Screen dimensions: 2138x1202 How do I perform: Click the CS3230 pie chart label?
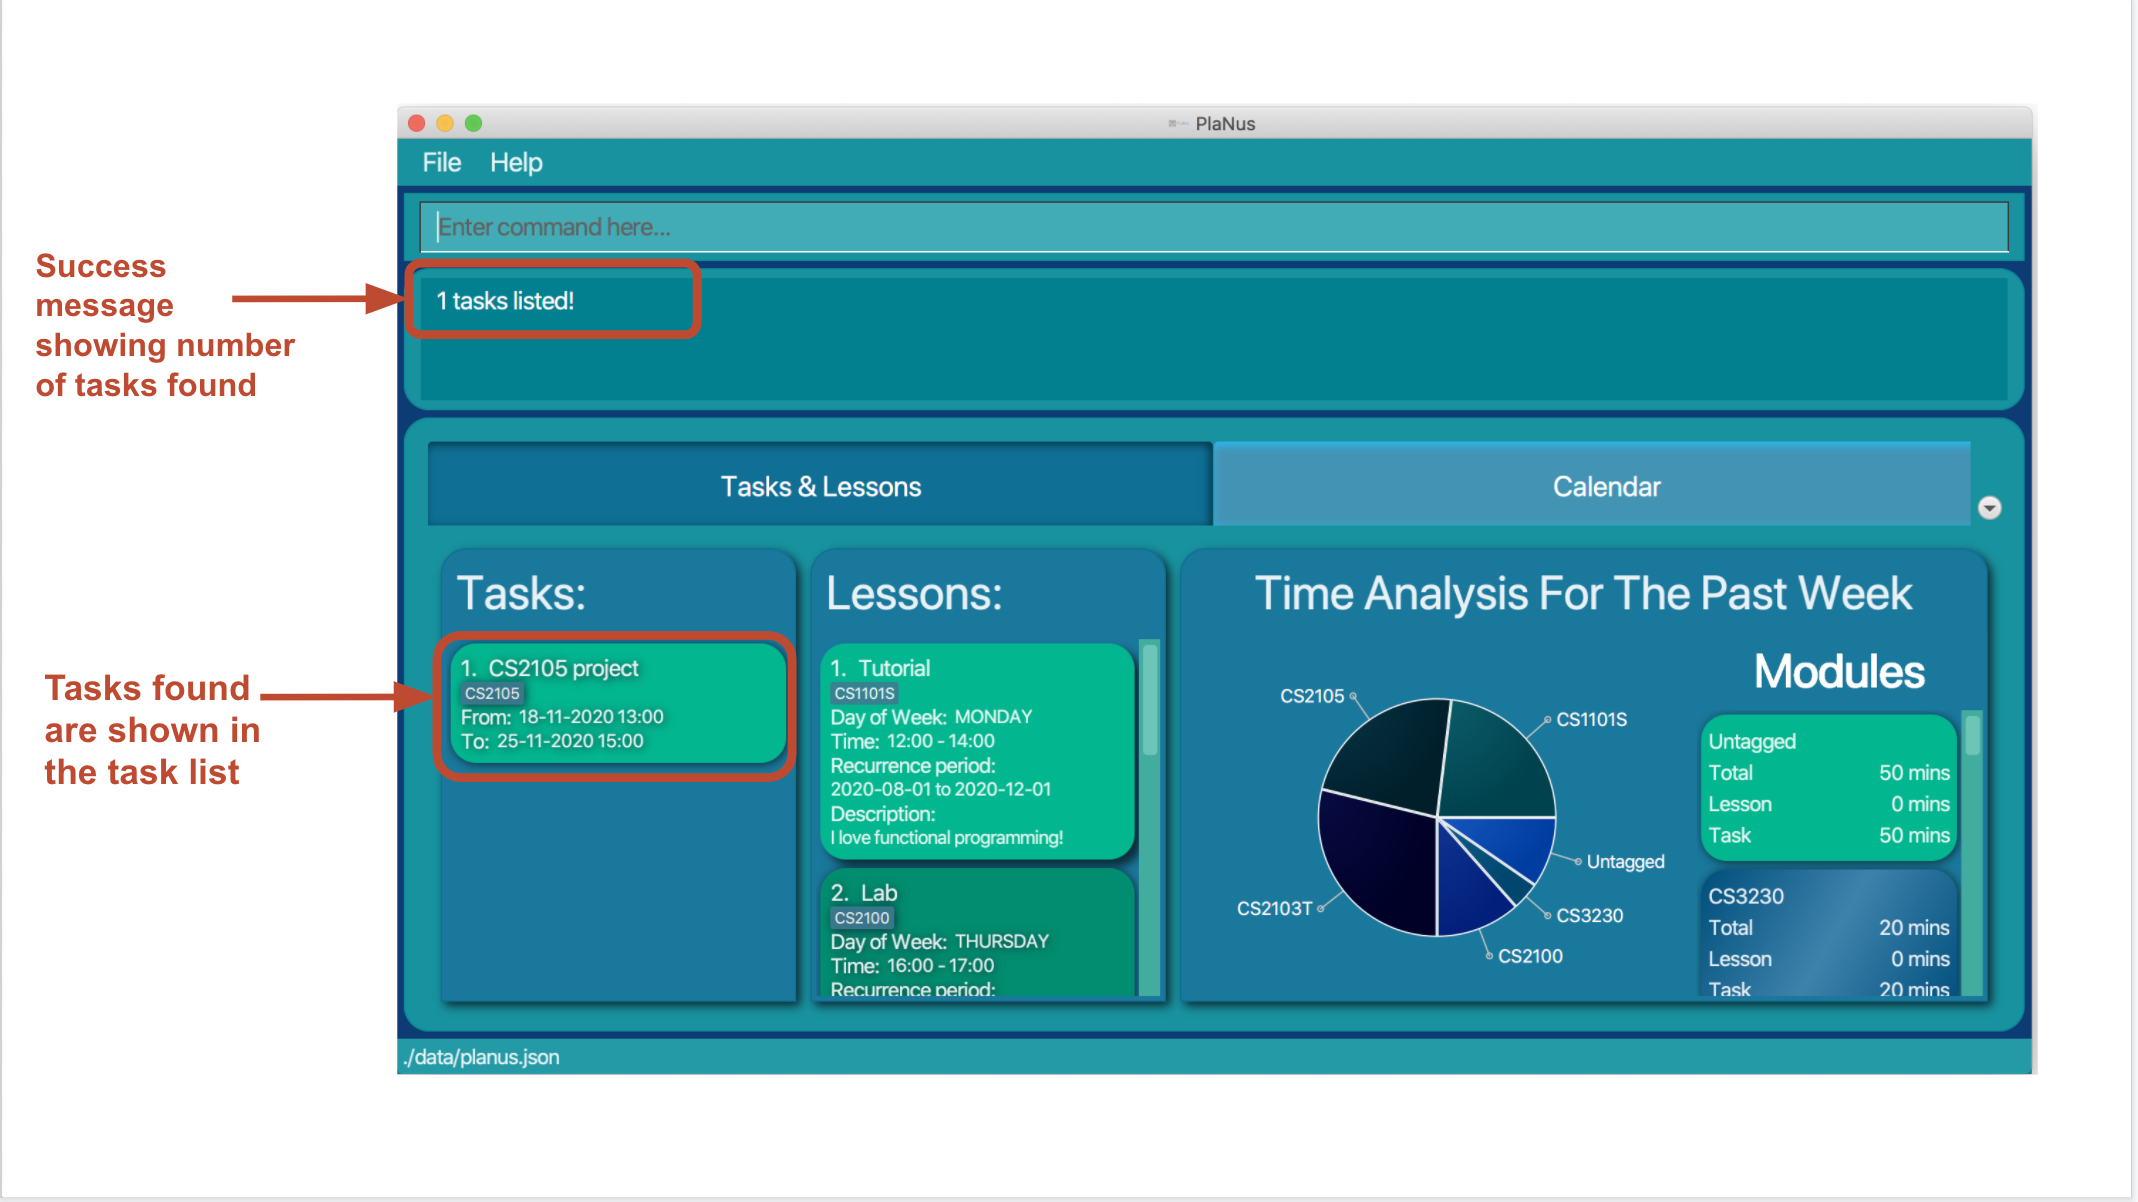click(1589, 915)
